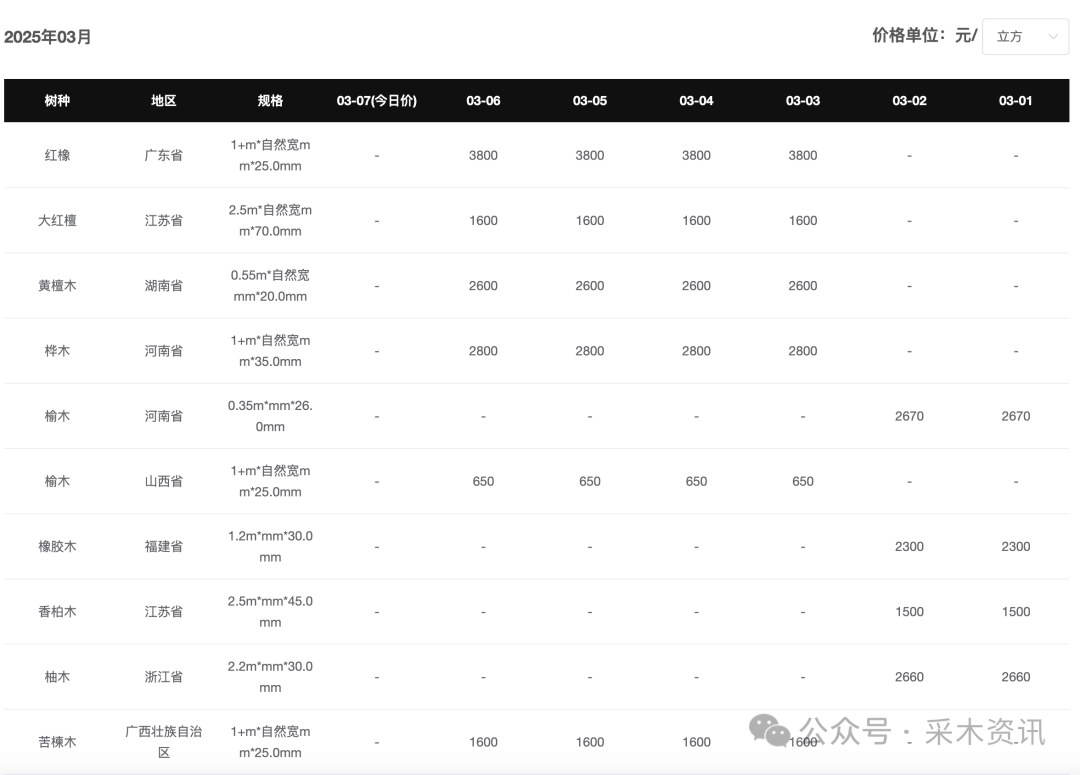Select the 香柏木 tree species cell
This screenshot has width=1080, height=775.
tap(57, 612)
